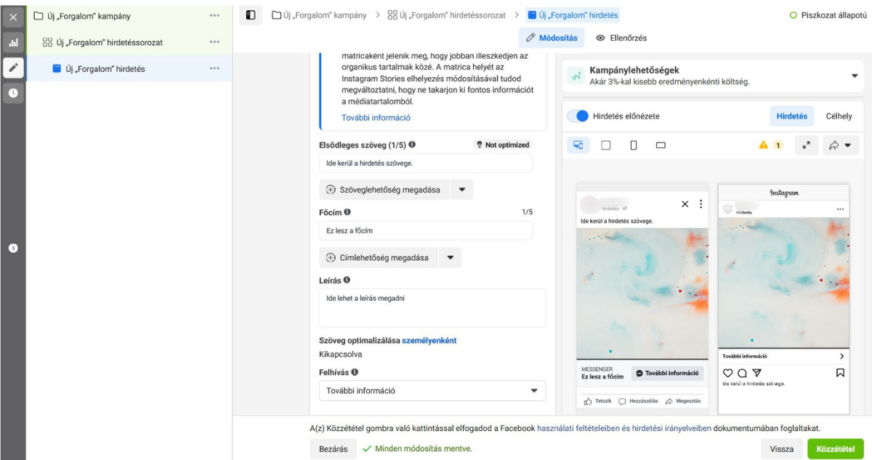
Task: Select the Célhely preview tab
Action: tap(838, 116)
